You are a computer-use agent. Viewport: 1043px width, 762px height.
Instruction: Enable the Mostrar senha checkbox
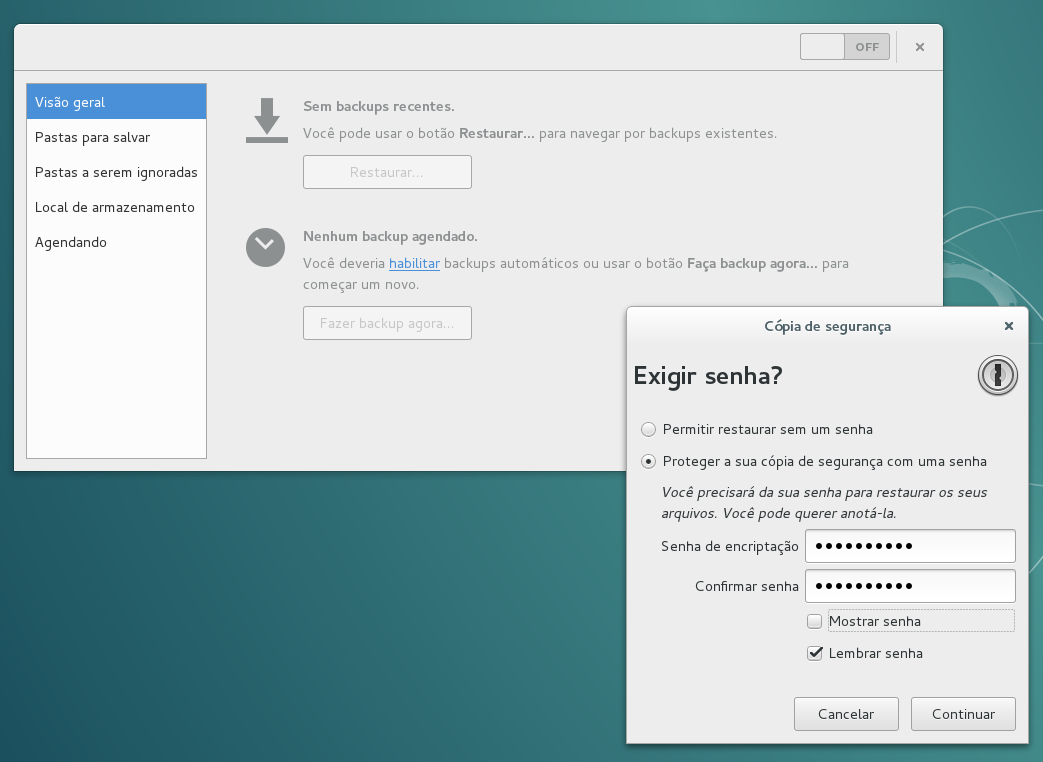[x=814, y=621]
